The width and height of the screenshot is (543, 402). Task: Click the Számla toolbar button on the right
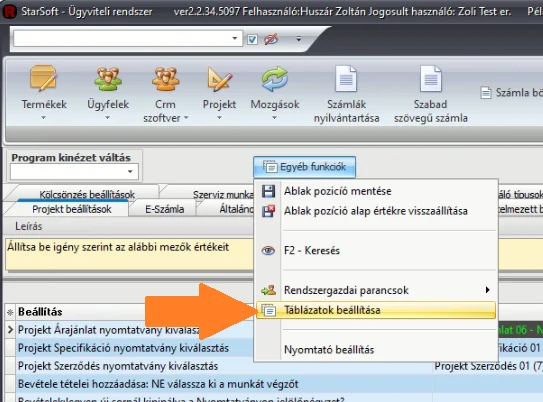(512, 92)
